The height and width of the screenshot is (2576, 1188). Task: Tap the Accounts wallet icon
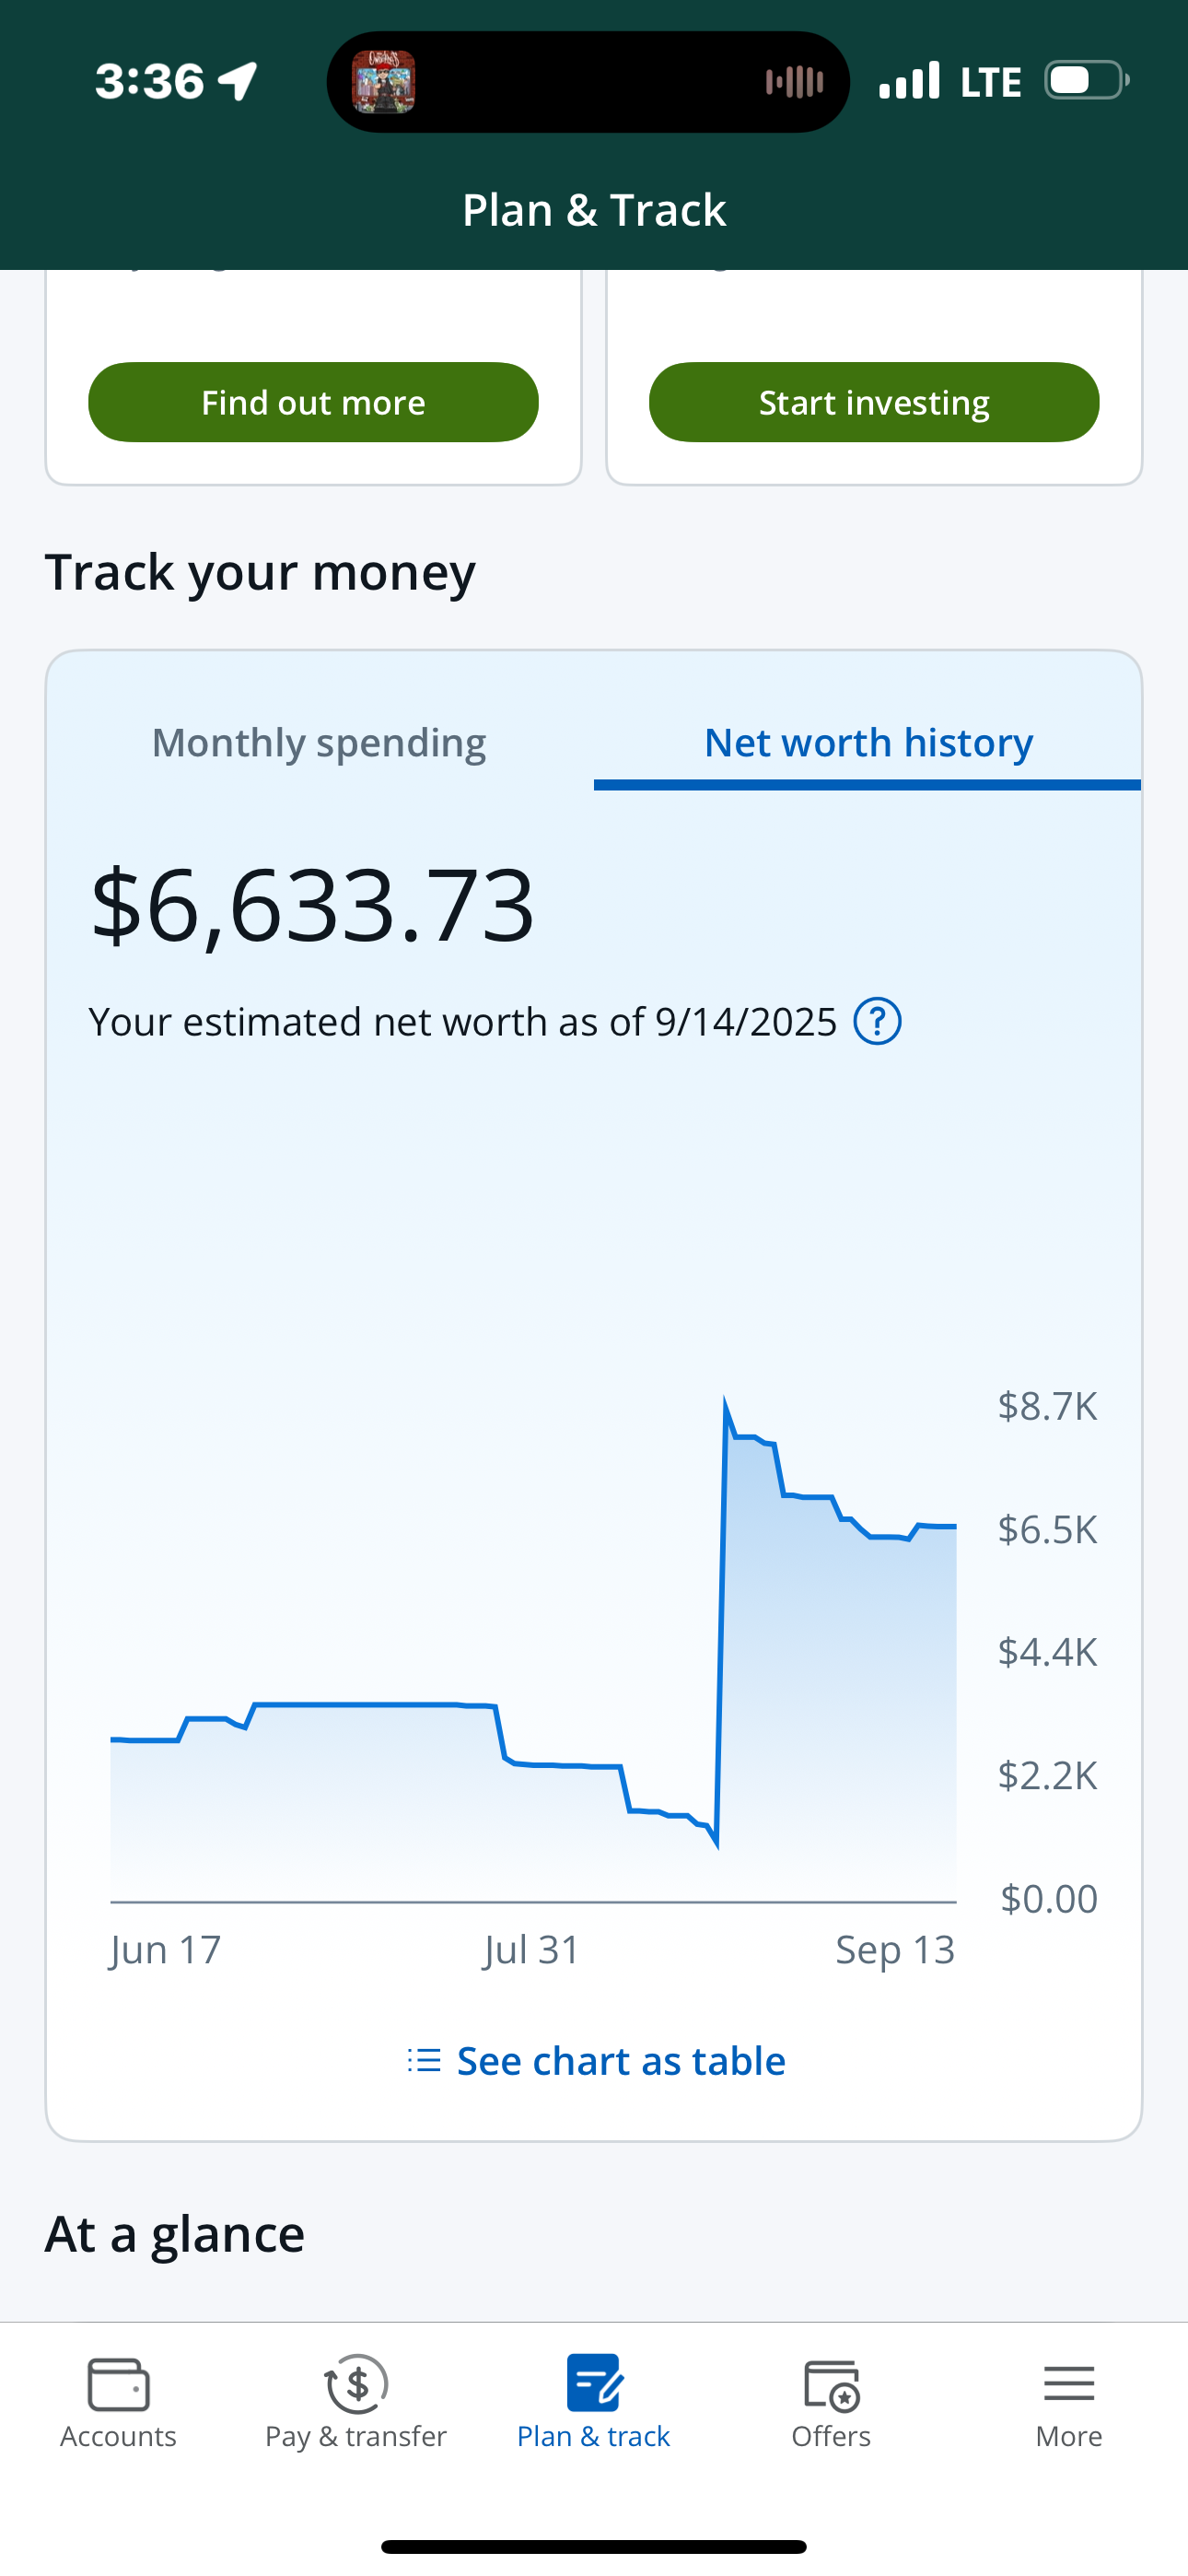[x=118, y=2384]
